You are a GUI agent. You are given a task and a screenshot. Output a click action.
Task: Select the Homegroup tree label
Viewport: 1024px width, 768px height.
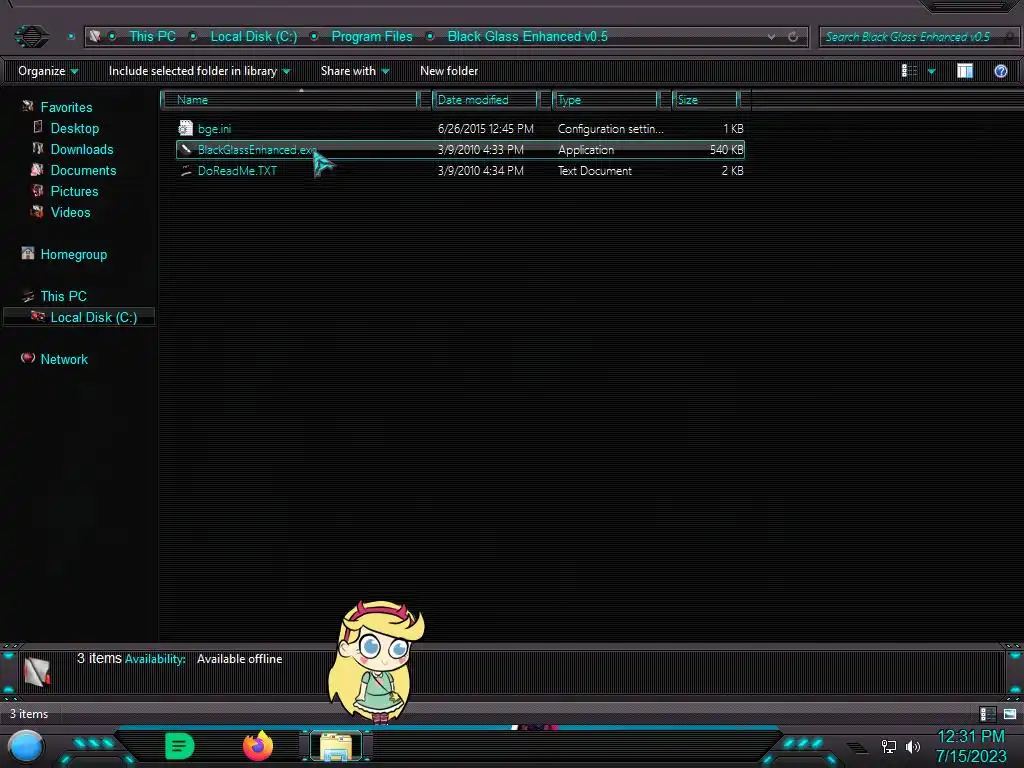73,254
